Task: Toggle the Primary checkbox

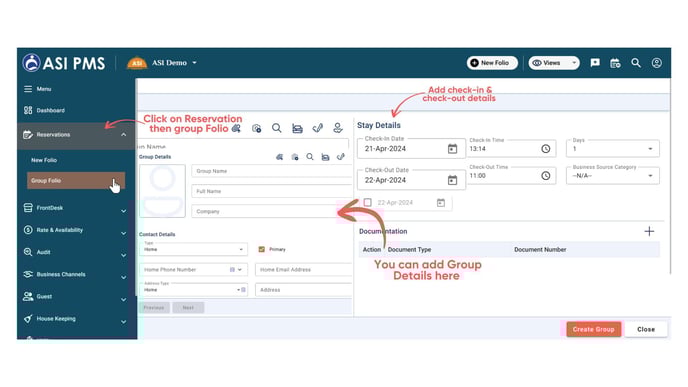Action: click(x=262, y=249)
